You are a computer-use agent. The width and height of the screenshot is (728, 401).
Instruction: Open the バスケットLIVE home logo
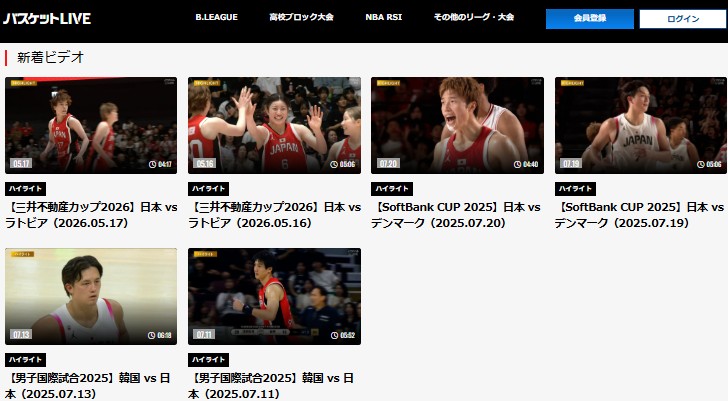[47, 19]
